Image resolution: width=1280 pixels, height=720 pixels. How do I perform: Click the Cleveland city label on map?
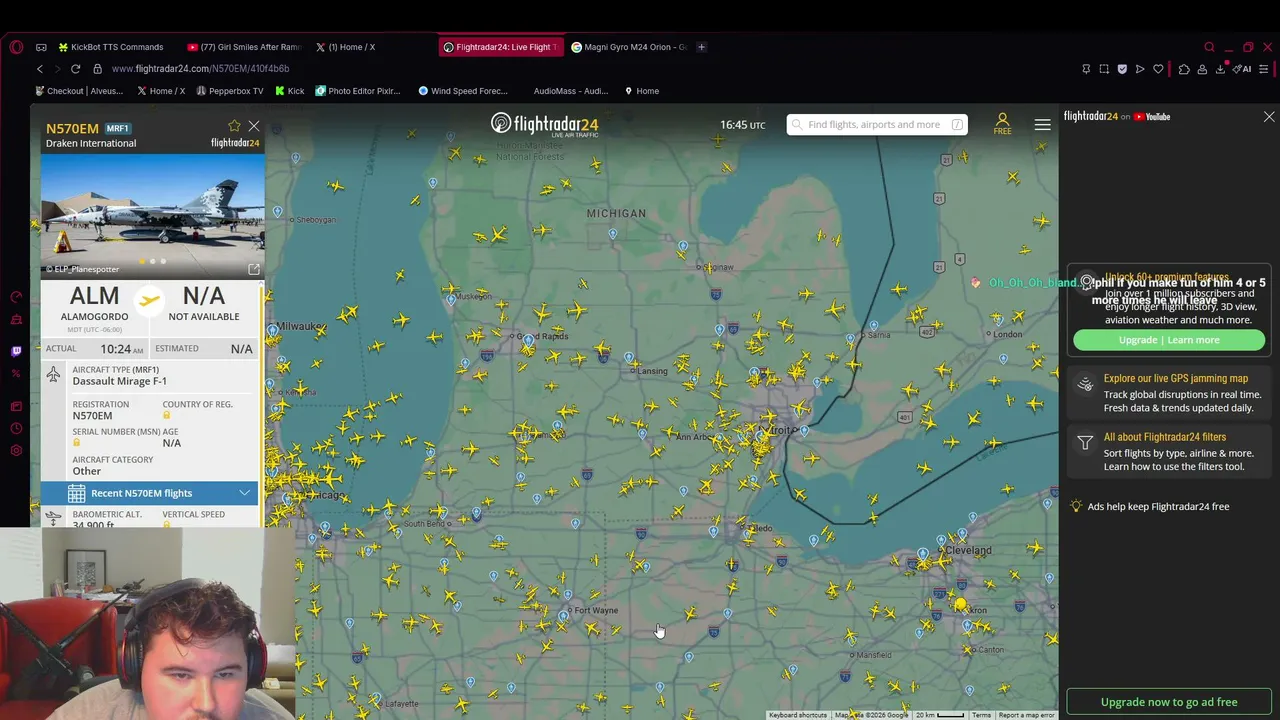[x=966, y=550]
